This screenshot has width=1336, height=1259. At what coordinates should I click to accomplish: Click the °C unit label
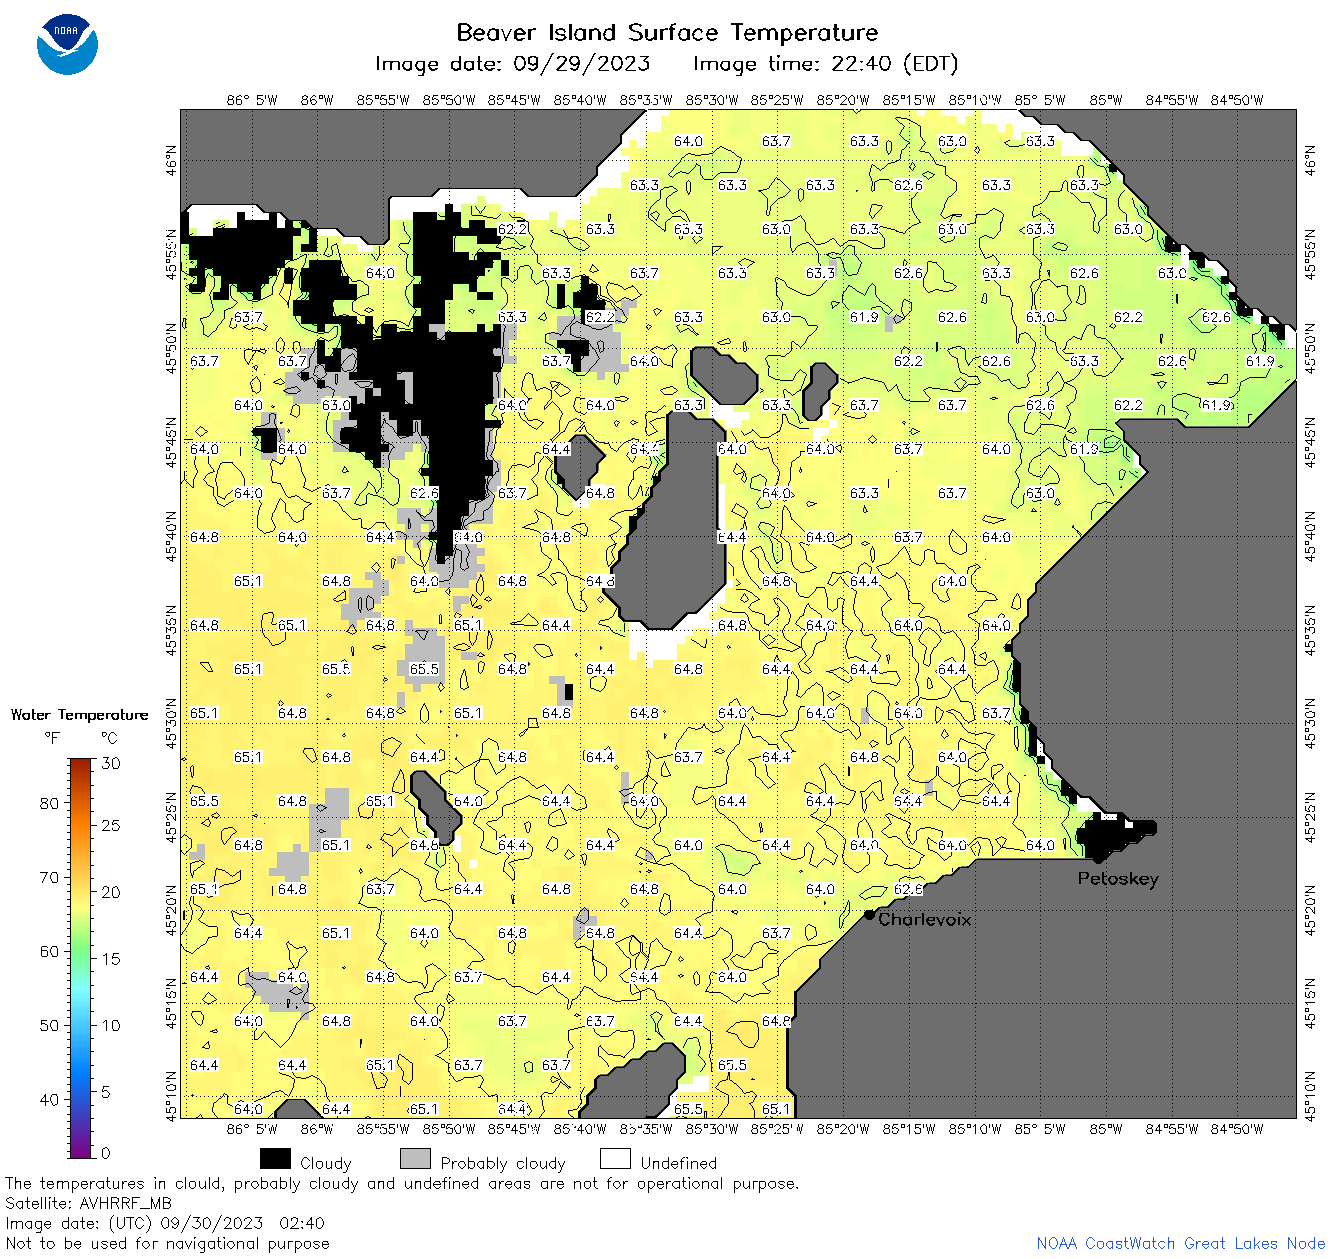coord(109,738)
